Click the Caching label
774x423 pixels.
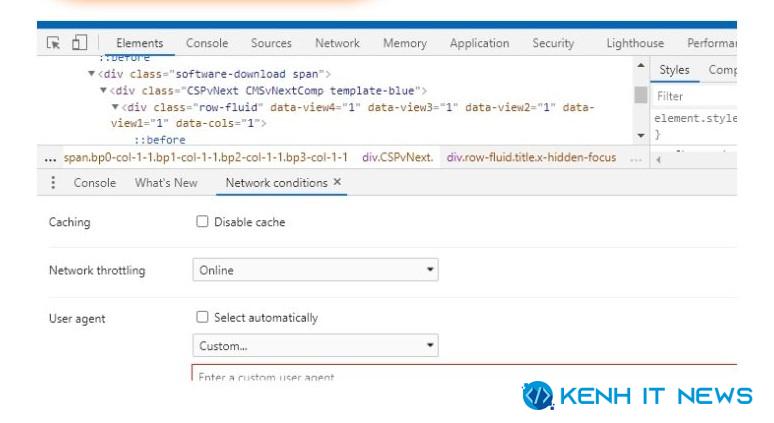point(70,222)
